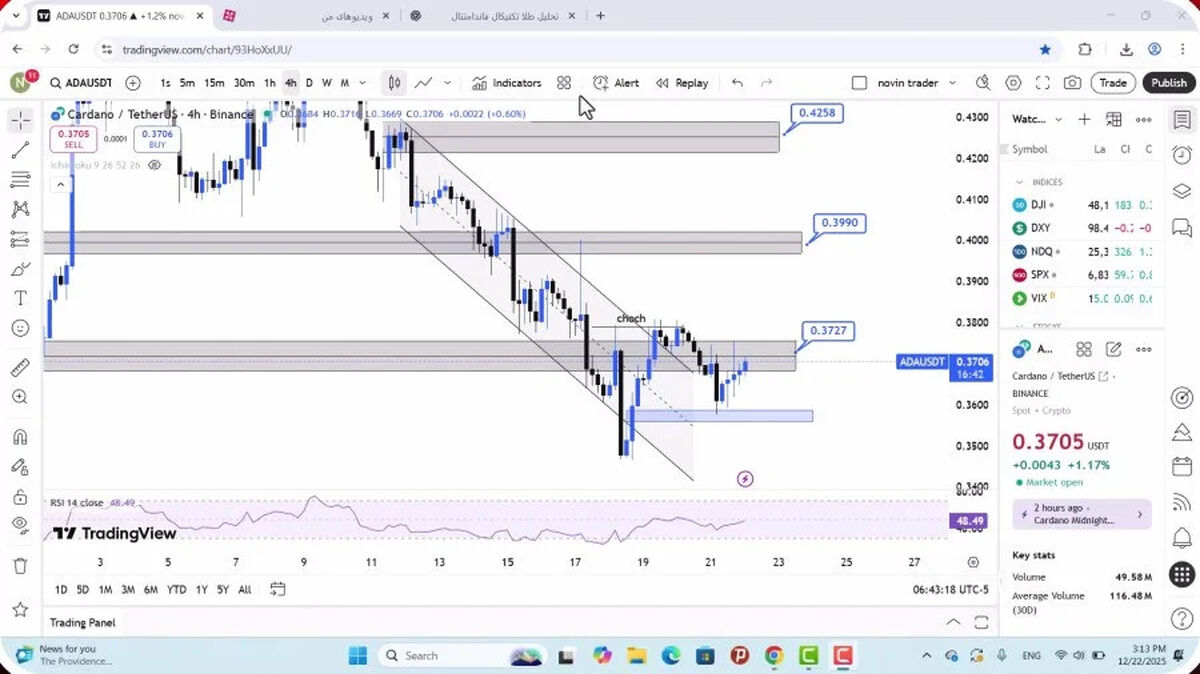
Task: Select the VIX row in the watchlist
Action: [1082, 298]
